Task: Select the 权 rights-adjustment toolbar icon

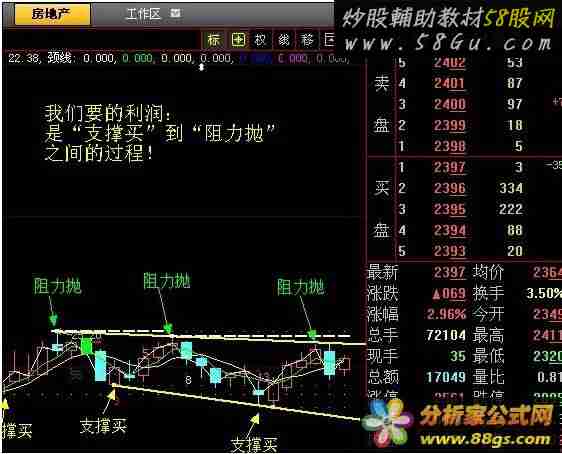Action: pyautogui.click(x=260, y=40)
